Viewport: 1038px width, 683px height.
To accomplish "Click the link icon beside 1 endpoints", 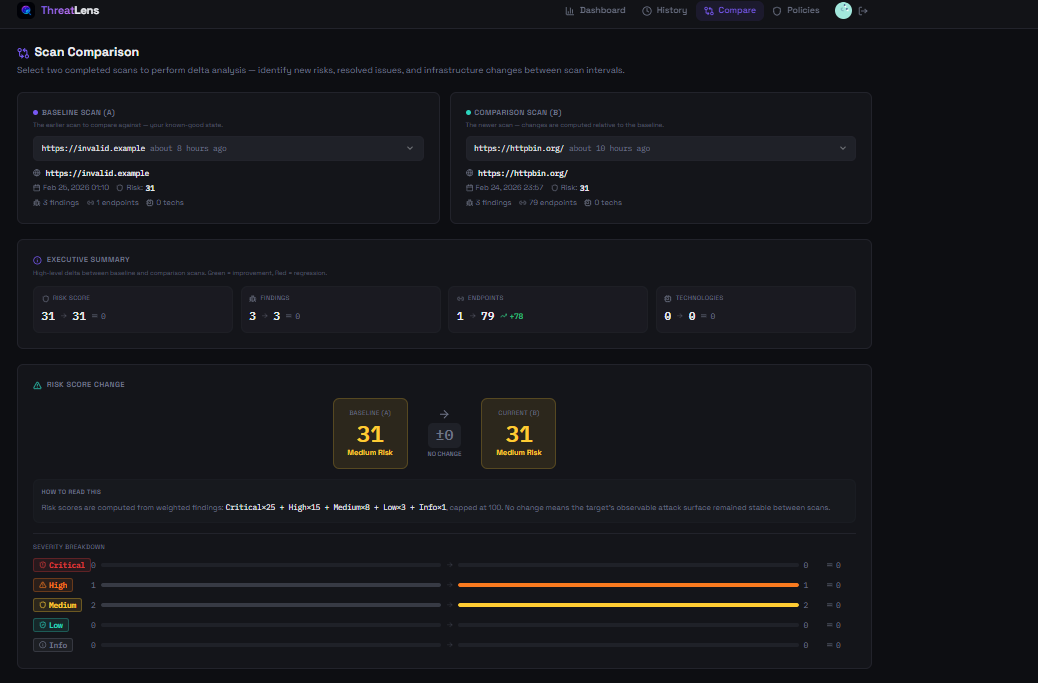I will (x=90, y=203).
